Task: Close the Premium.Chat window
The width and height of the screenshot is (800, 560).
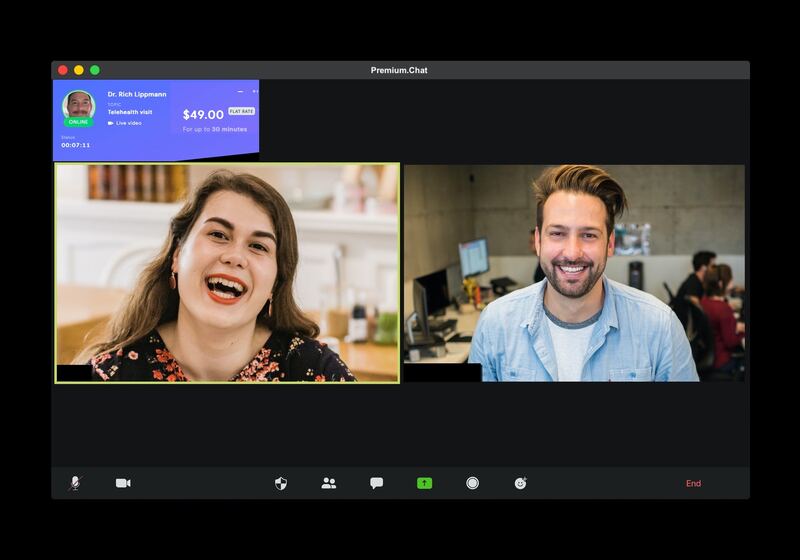Action: pos(63,70)
